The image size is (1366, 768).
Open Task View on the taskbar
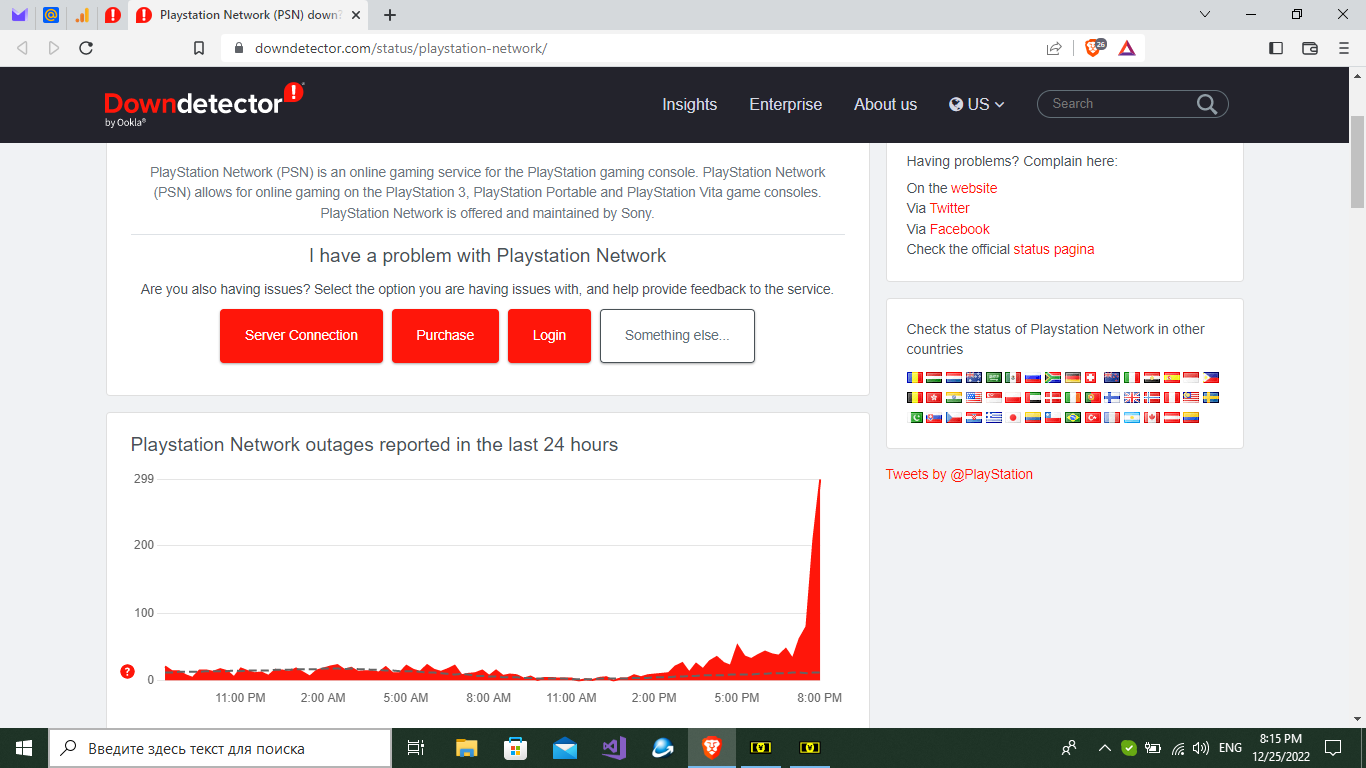[417, 748]
